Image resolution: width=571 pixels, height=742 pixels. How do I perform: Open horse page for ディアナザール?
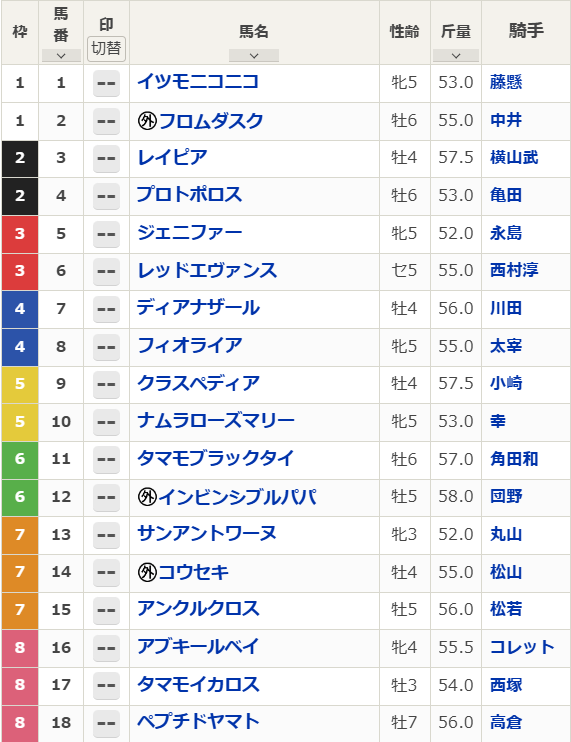click(x=198, y=308)
